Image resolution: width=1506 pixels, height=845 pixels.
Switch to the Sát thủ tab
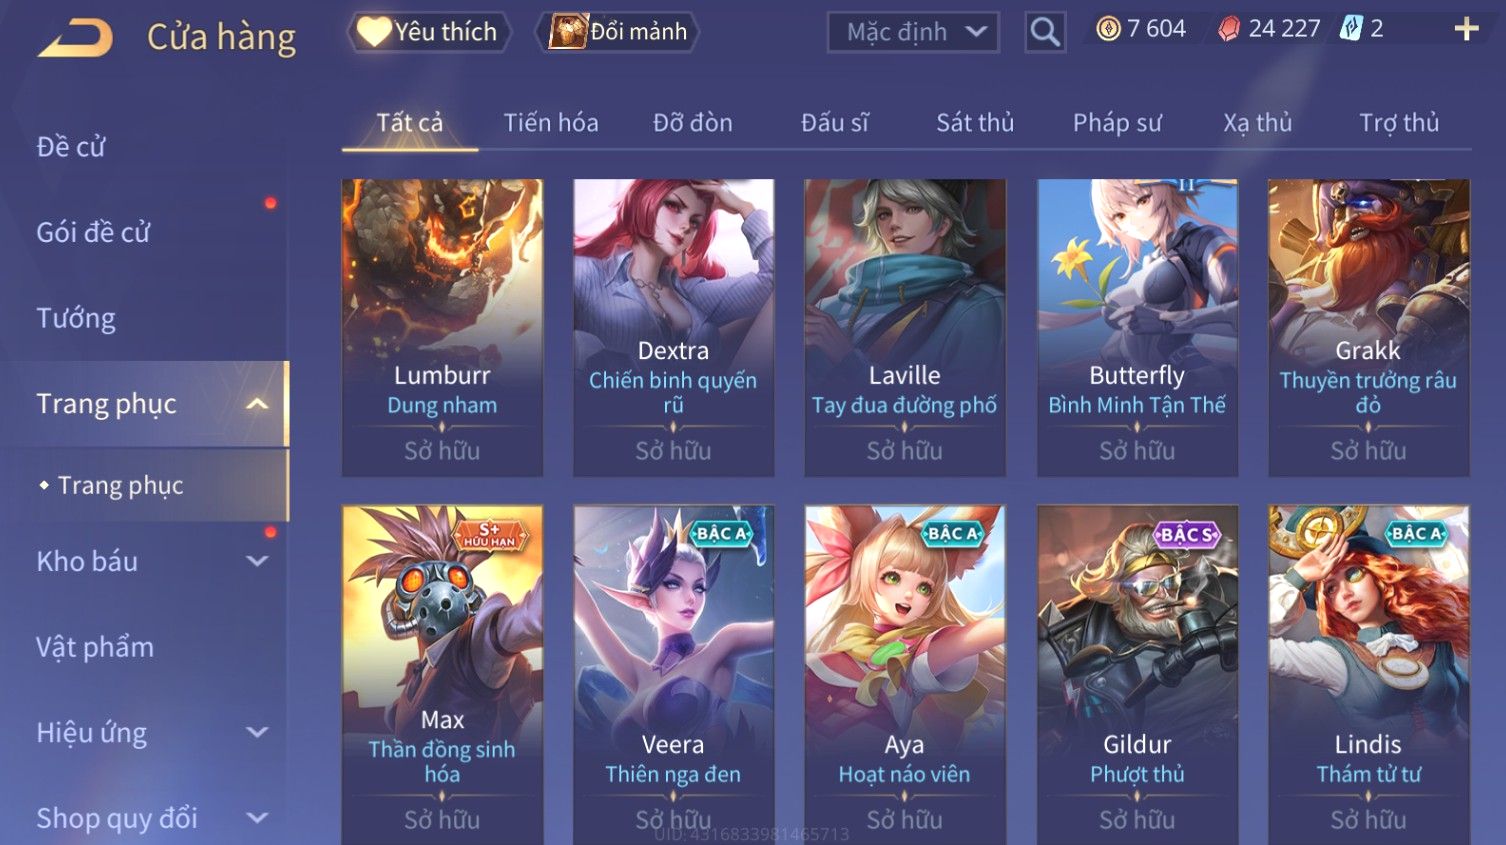tap(975, 123)
